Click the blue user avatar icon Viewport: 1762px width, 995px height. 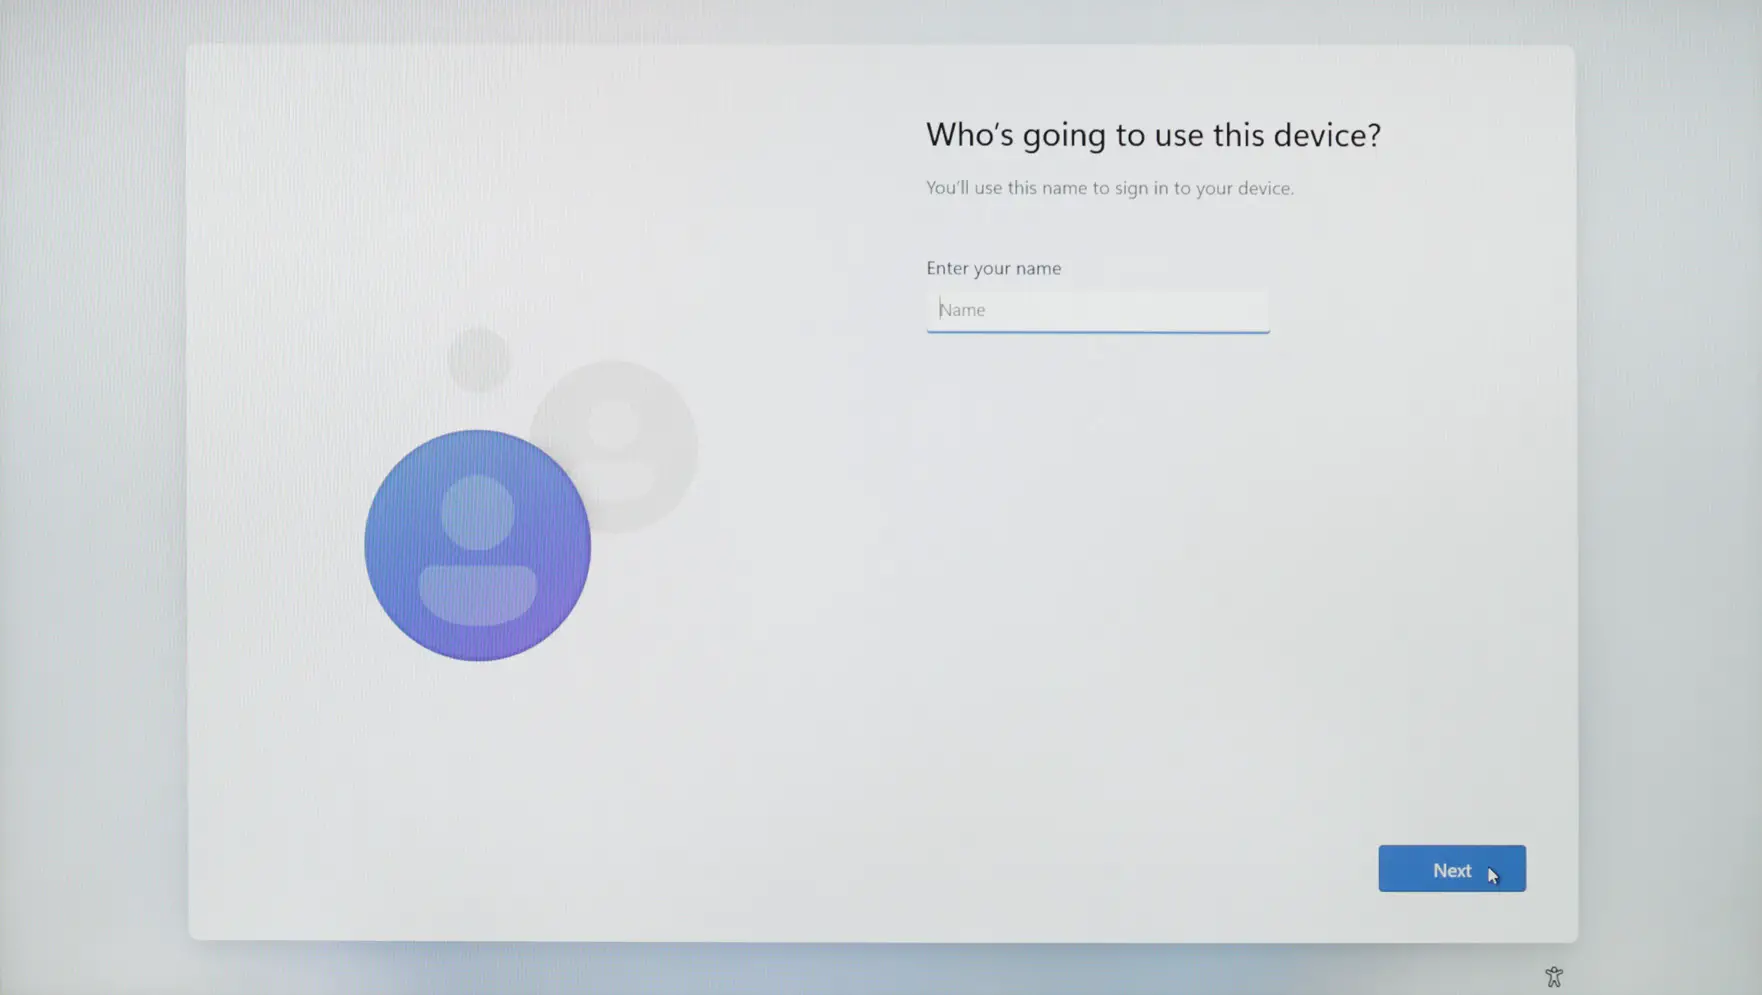(x=478, y=545)
